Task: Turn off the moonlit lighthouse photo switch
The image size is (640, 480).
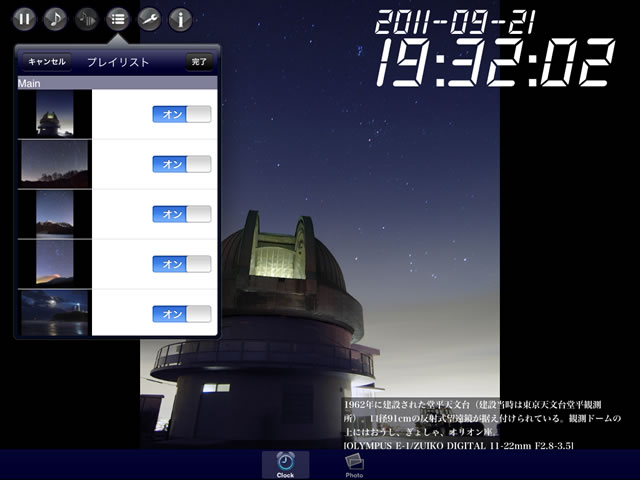Action: tap(182, 314)
